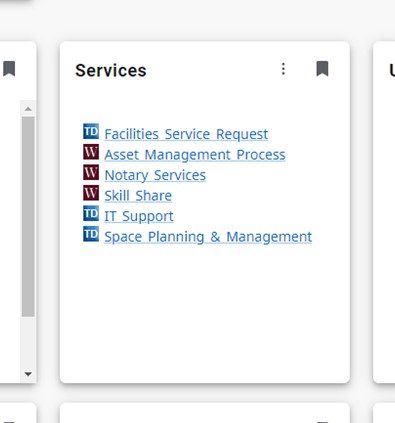Click TD icon beside IT Support

91,213
